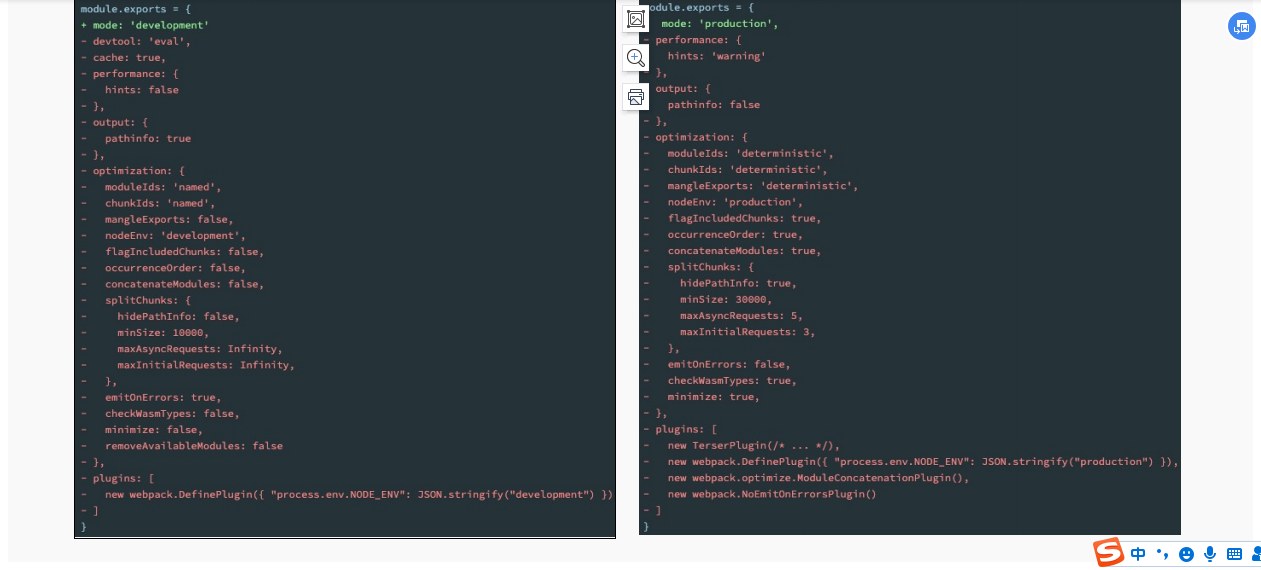Viewport: 1261px width, 570px height.
Task: Click the line "maxInitialRequests: 3,"
Action: coord(747,331)
